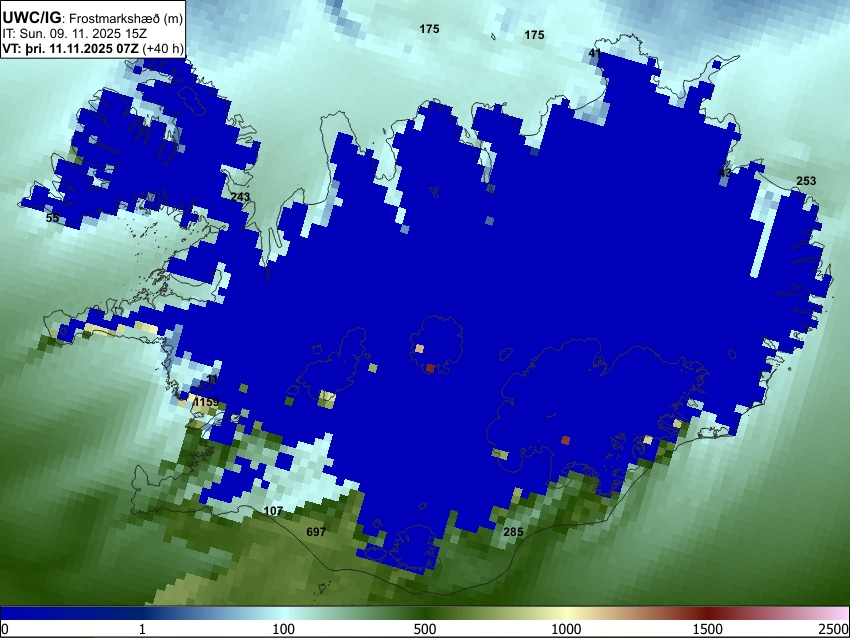850x638 pixels.
Task: Select the '285' value label
Action: coord(513,532)
